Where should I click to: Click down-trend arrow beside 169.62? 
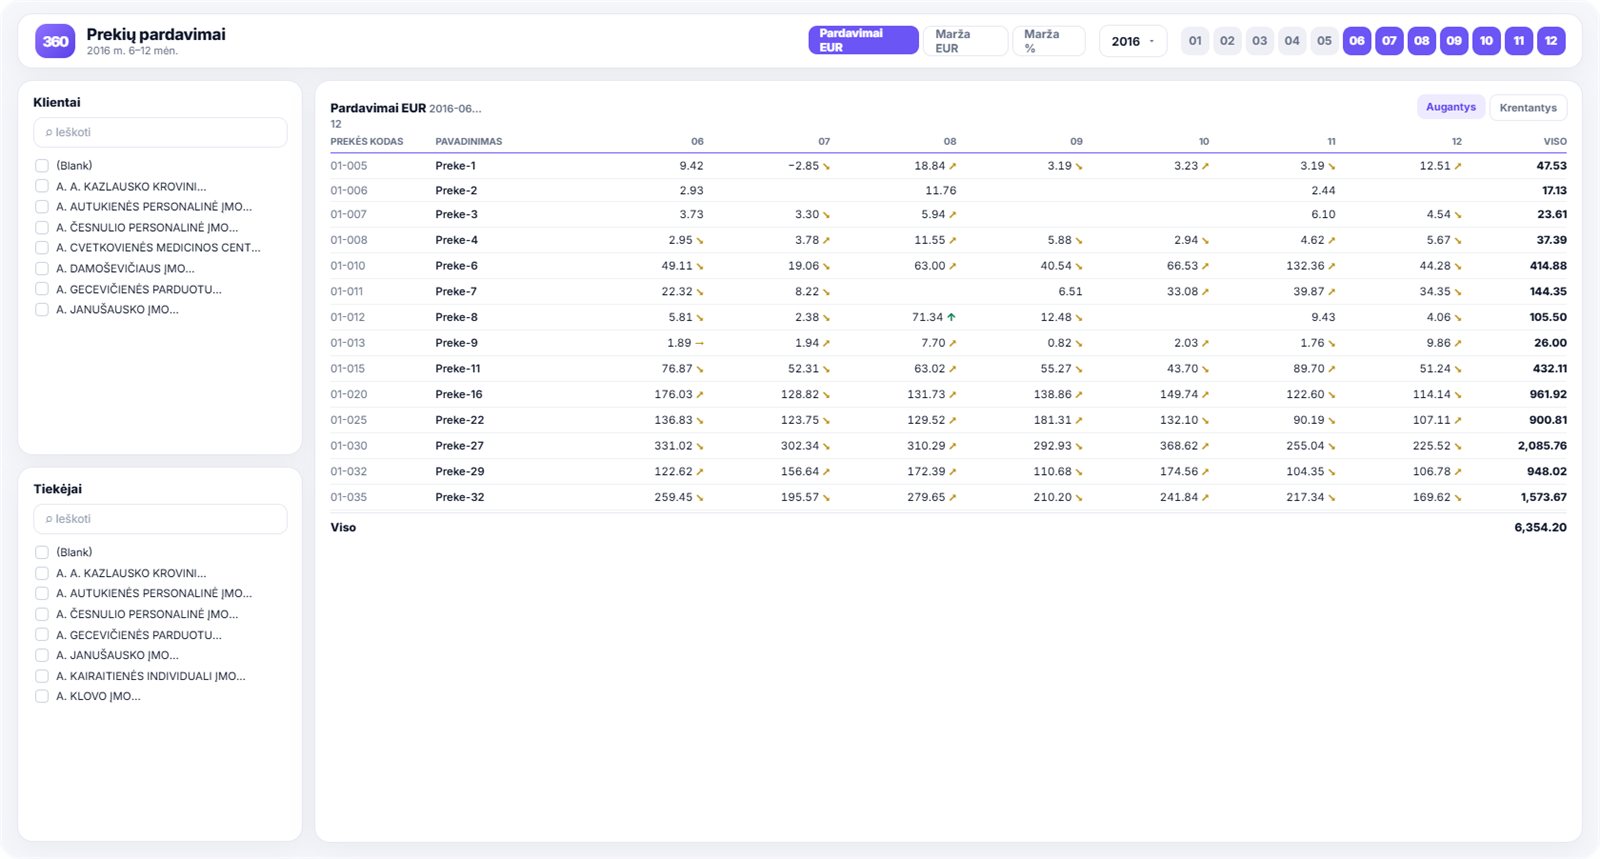click(1457, 498)
